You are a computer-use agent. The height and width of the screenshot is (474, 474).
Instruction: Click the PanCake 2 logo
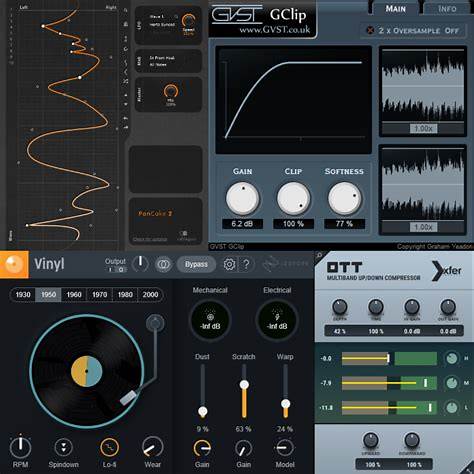(x=155, y=213)
